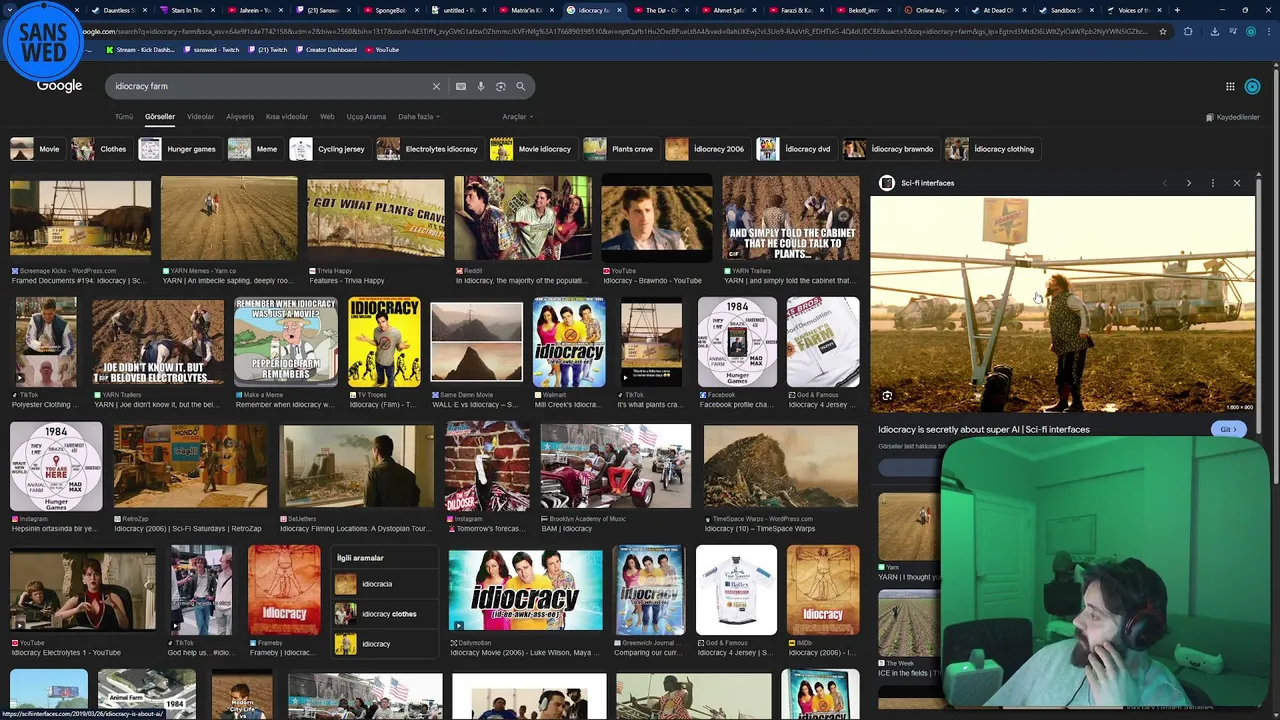This screenshot has width=1280, height=720.
Task: Go to next image in preview panel
Action: click(x=1188, y=183)
